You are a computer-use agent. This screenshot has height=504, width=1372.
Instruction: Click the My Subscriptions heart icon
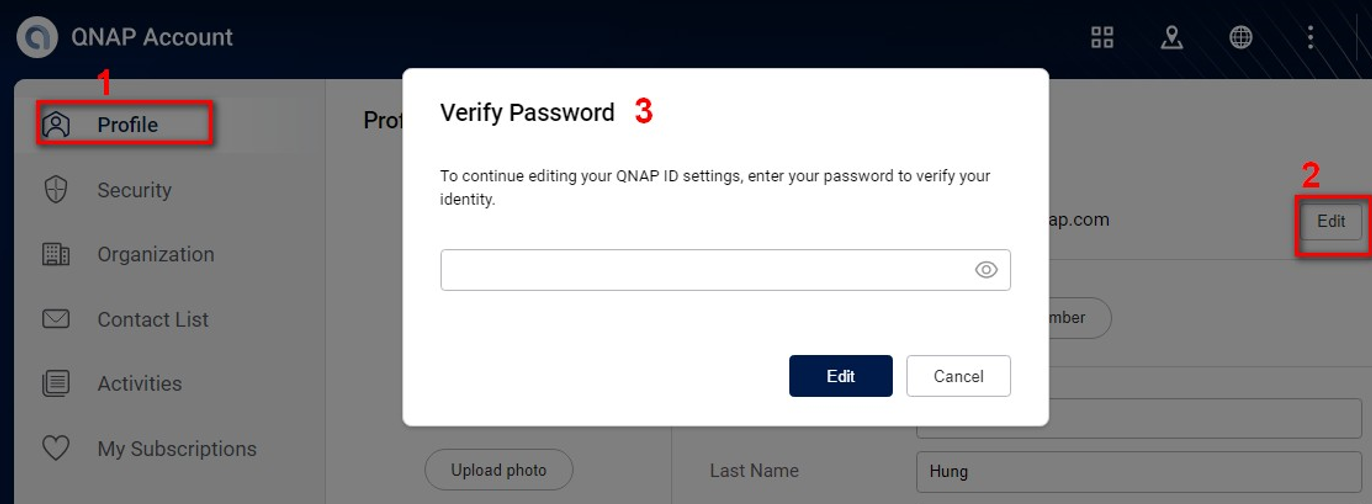56,449
